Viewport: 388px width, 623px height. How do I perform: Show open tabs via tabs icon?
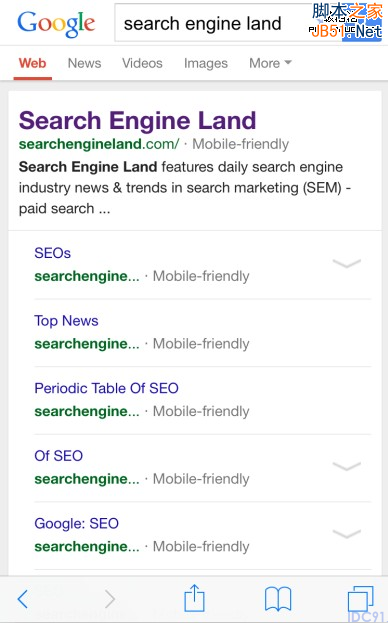pos(361,599)
